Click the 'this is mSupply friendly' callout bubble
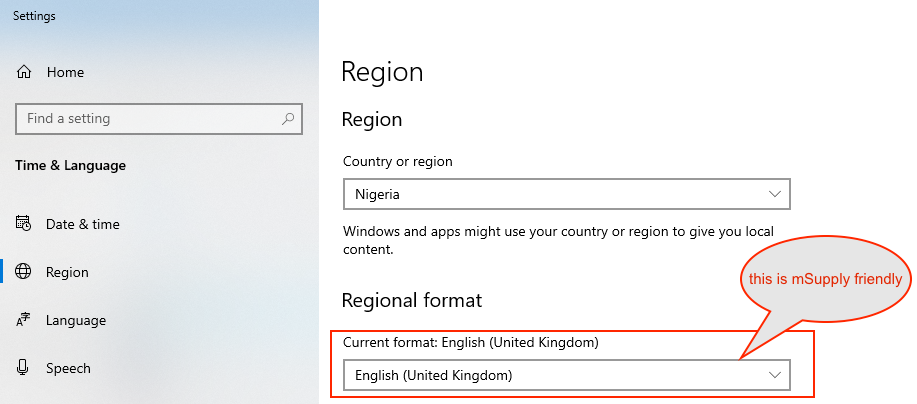 pyautogui.click(x=824, y=279)
